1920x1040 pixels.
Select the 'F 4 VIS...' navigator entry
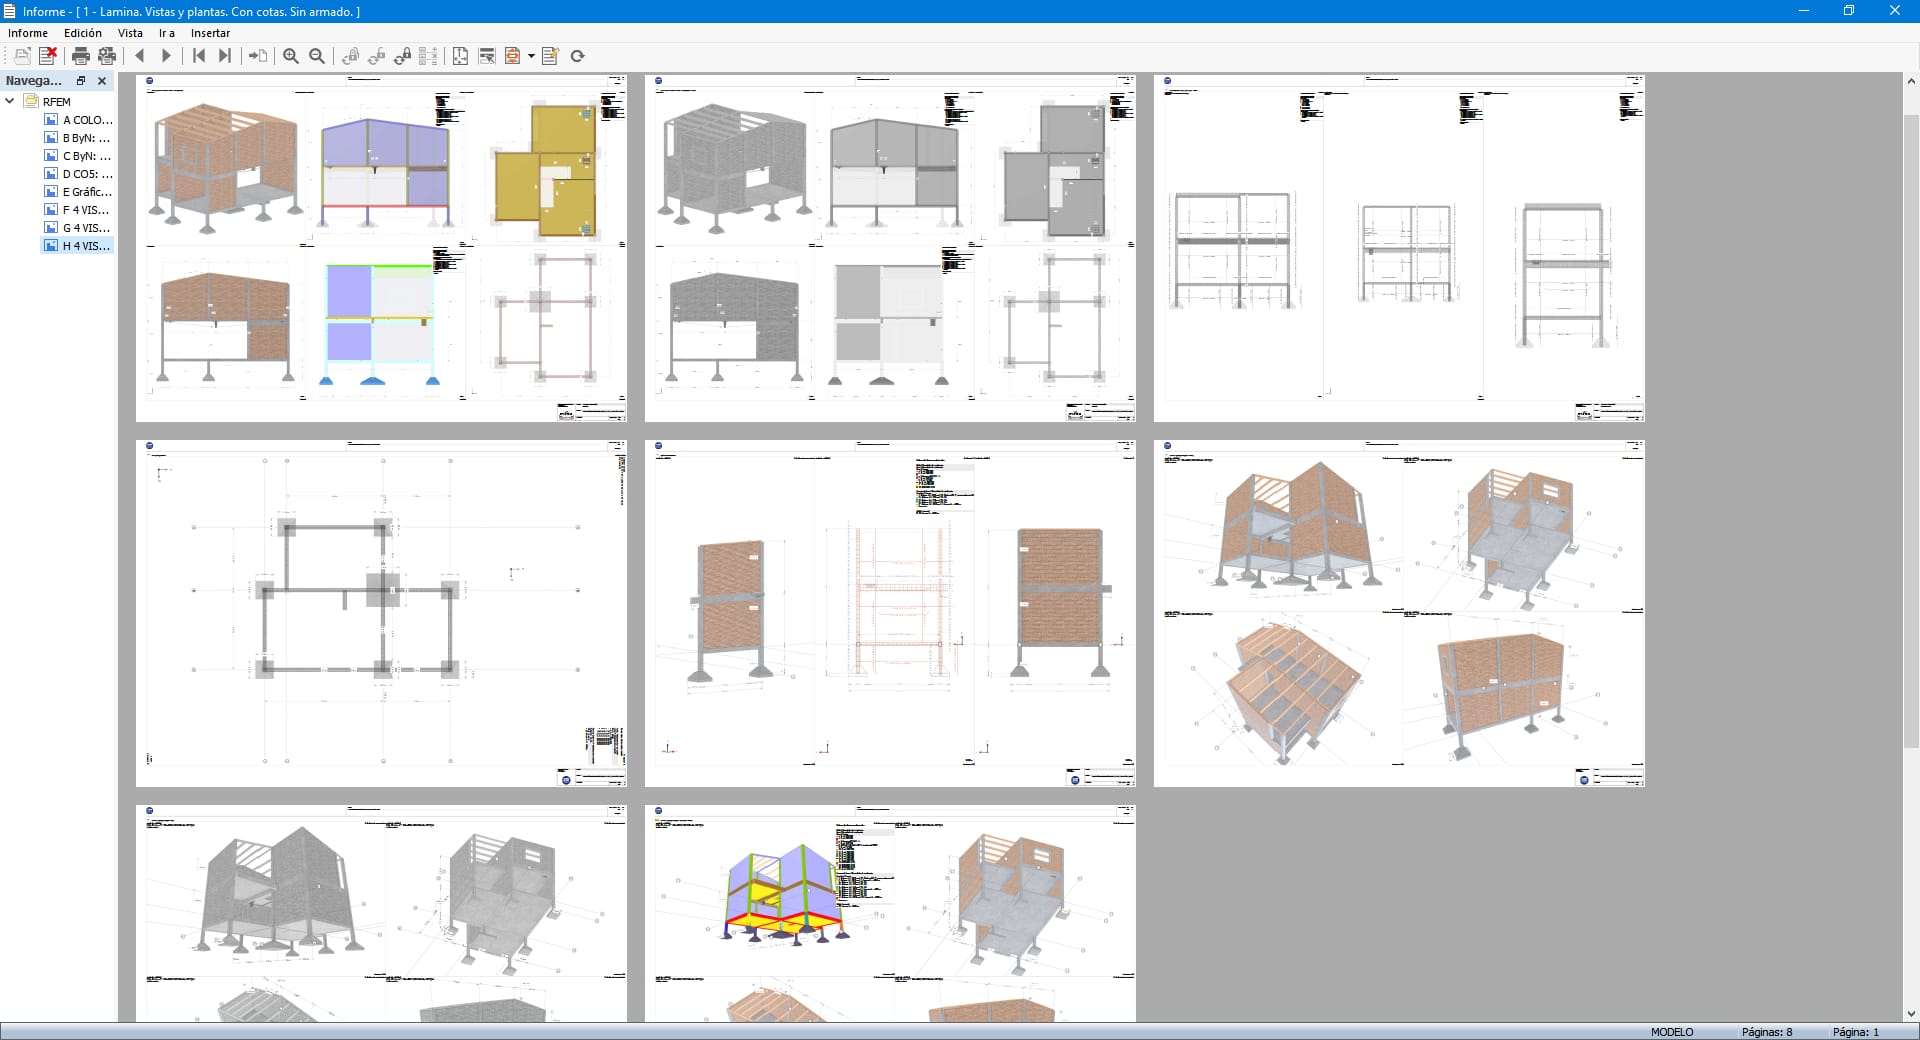tap(78, 210)
